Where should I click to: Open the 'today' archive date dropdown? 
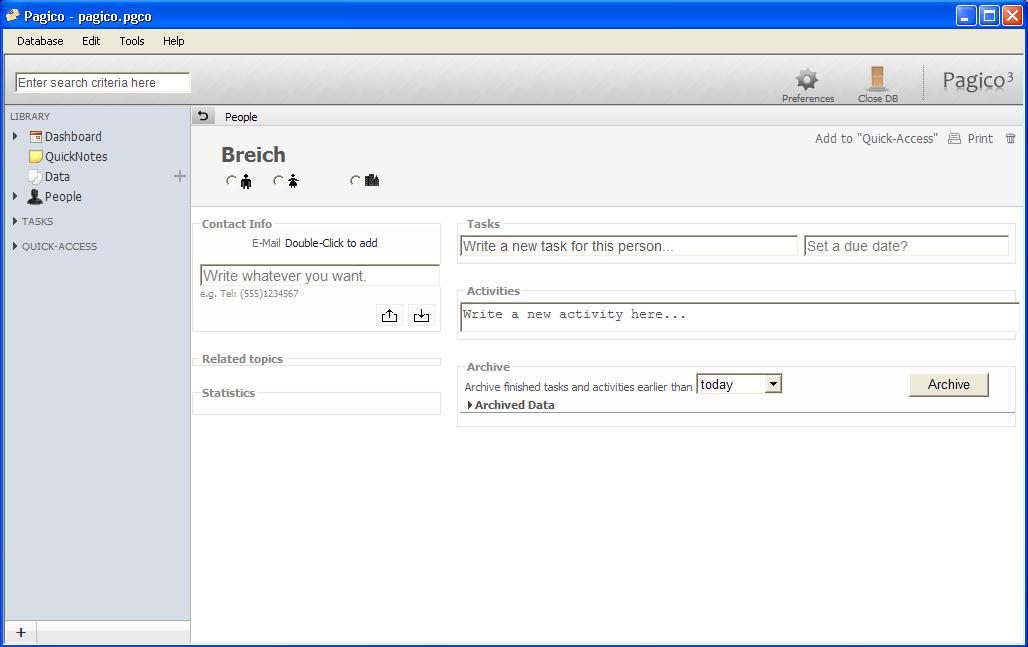pyautogui.click(x=774, y=383)
